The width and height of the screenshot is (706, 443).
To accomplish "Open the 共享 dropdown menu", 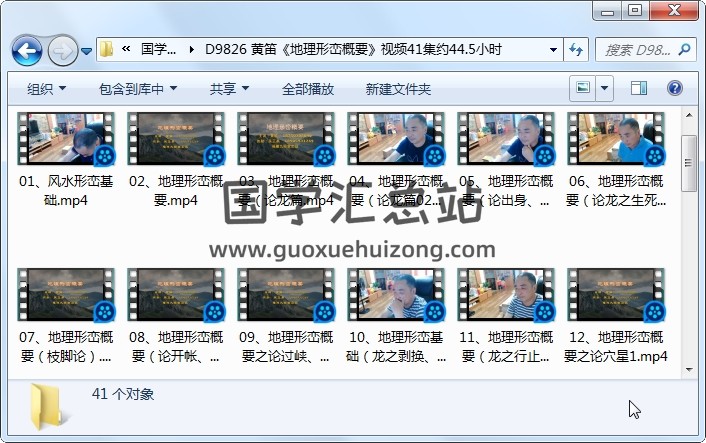I will tap(229, 89).
